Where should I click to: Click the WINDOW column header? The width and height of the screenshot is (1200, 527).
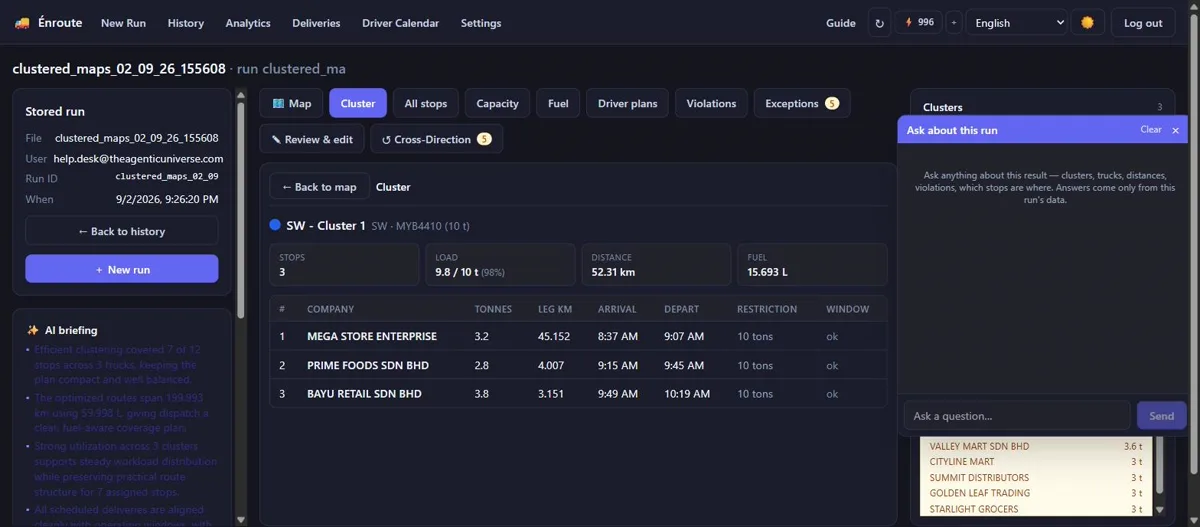coord(847,309)
